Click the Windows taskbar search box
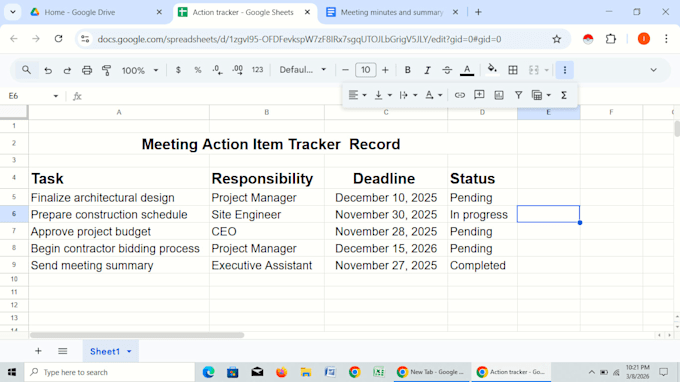Screen dimensions: 680x382 110,372
